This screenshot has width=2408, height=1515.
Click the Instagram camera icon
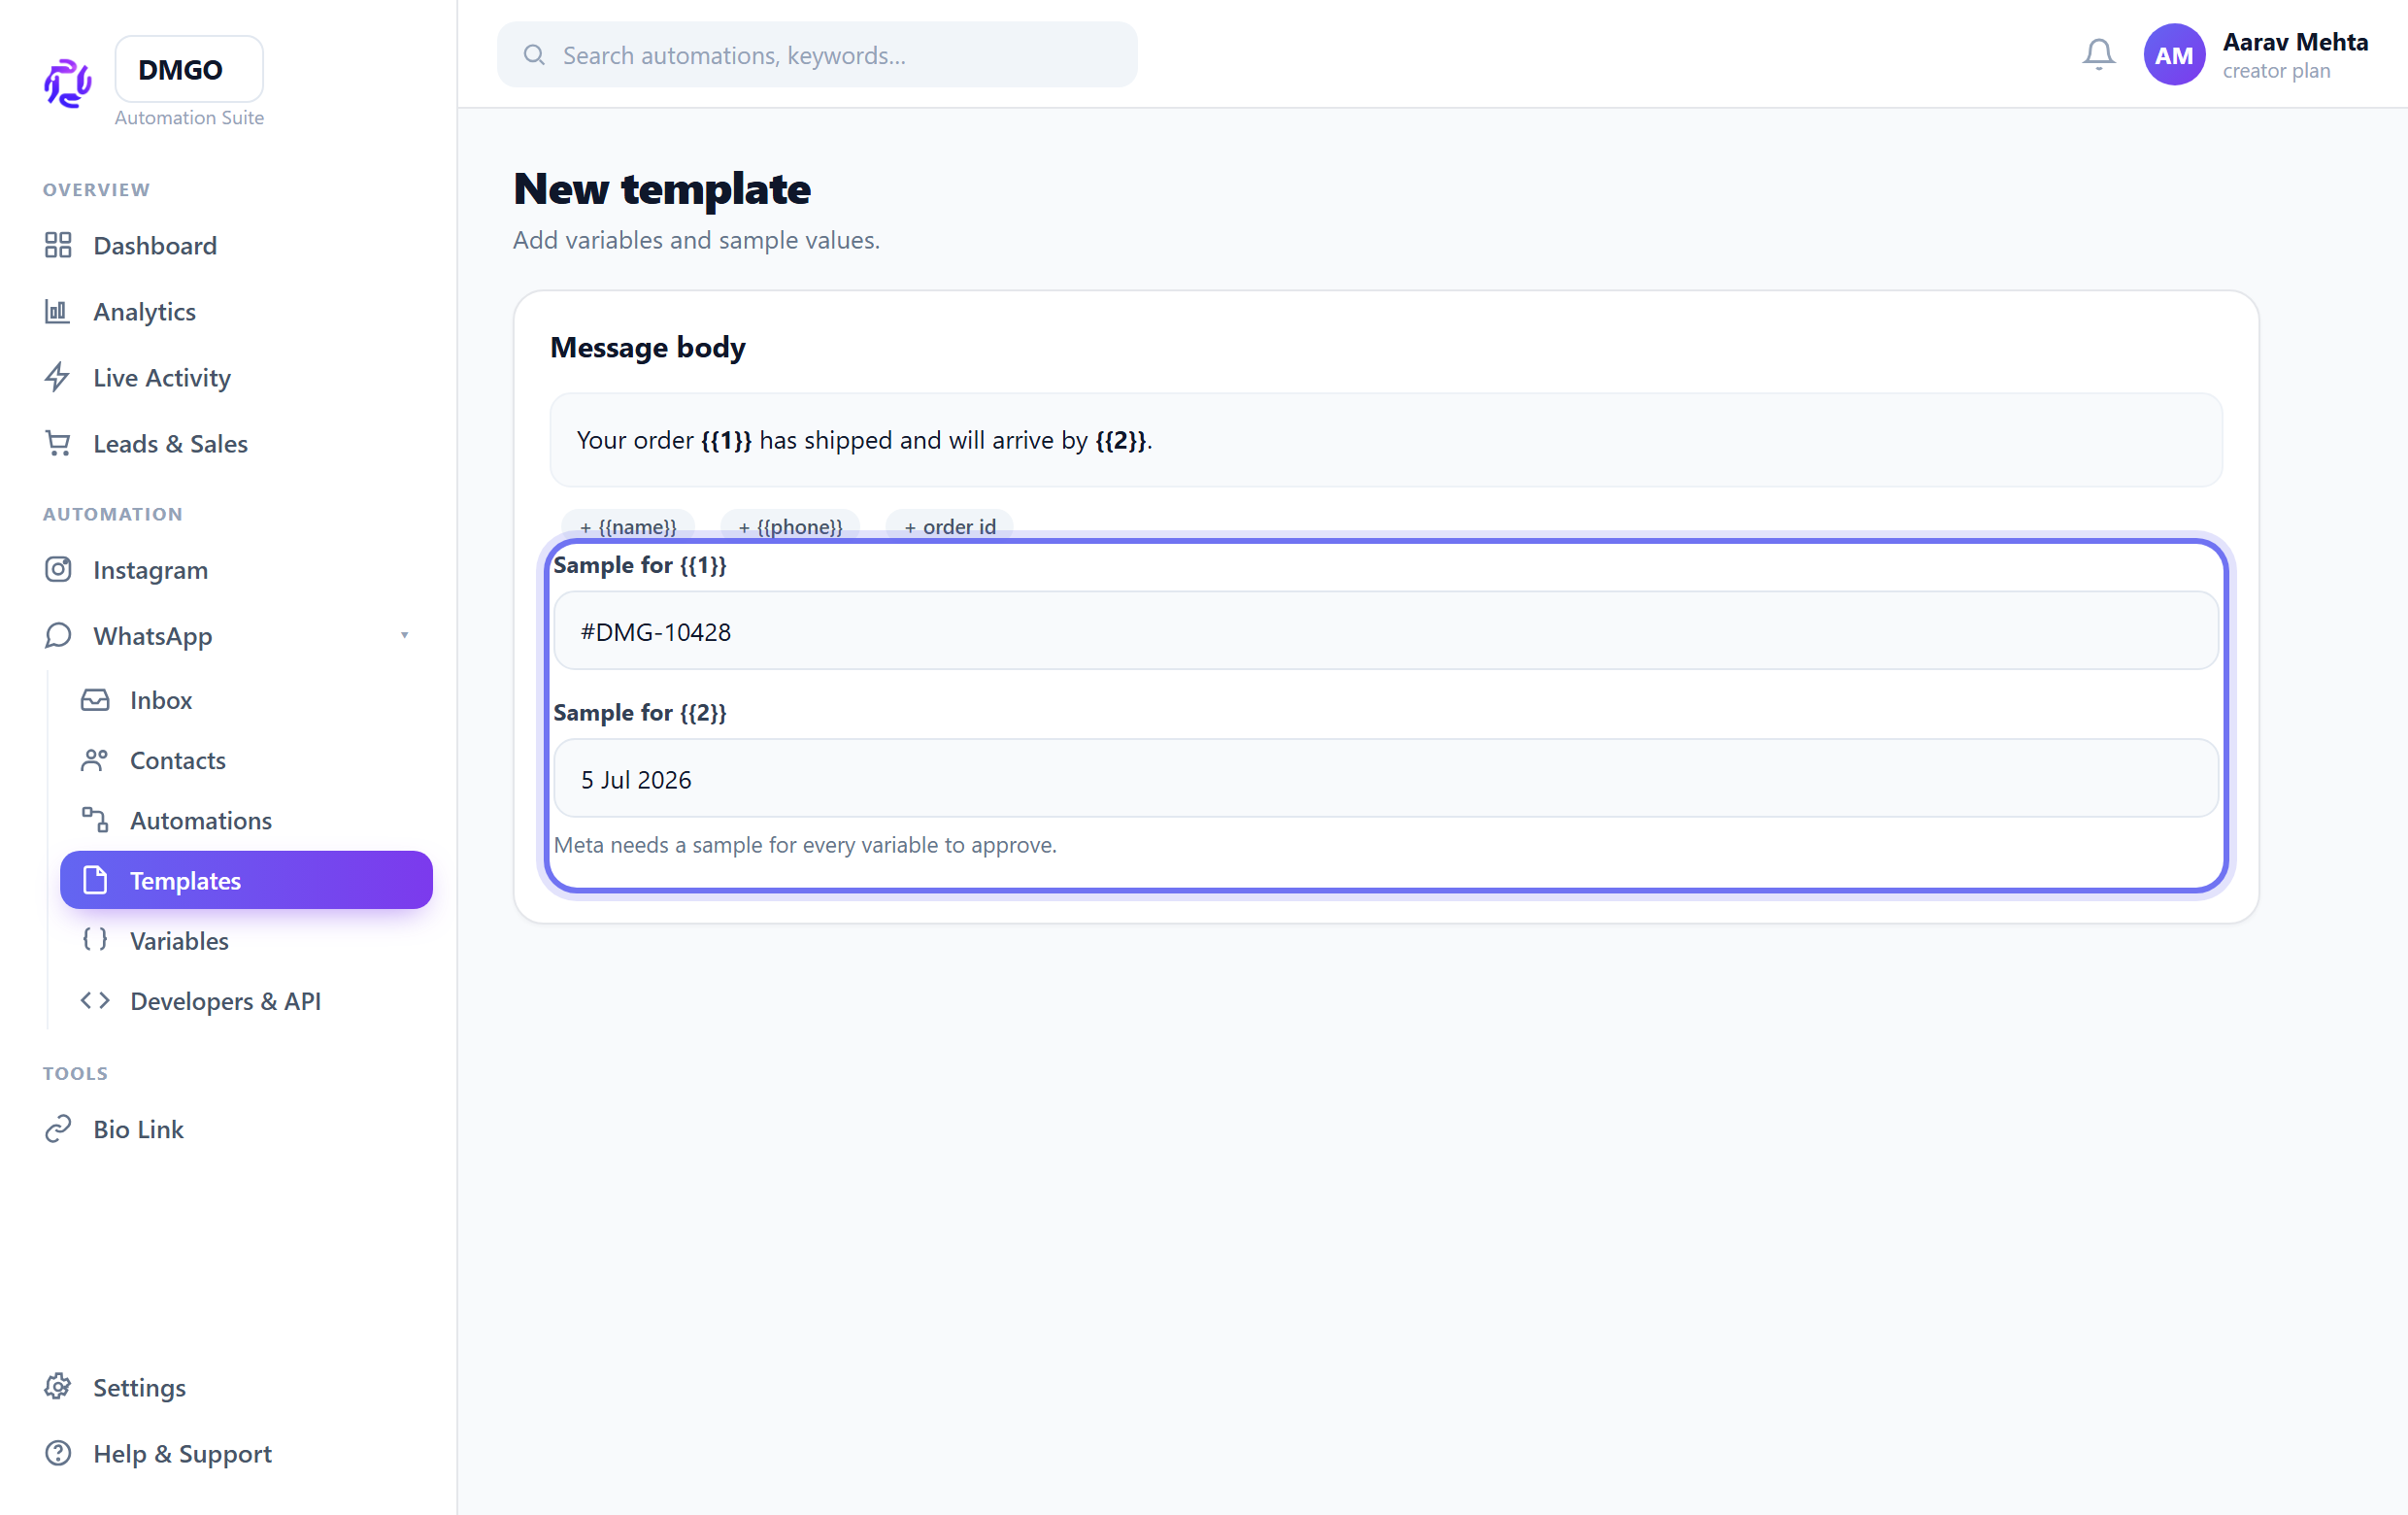(58, 569)
